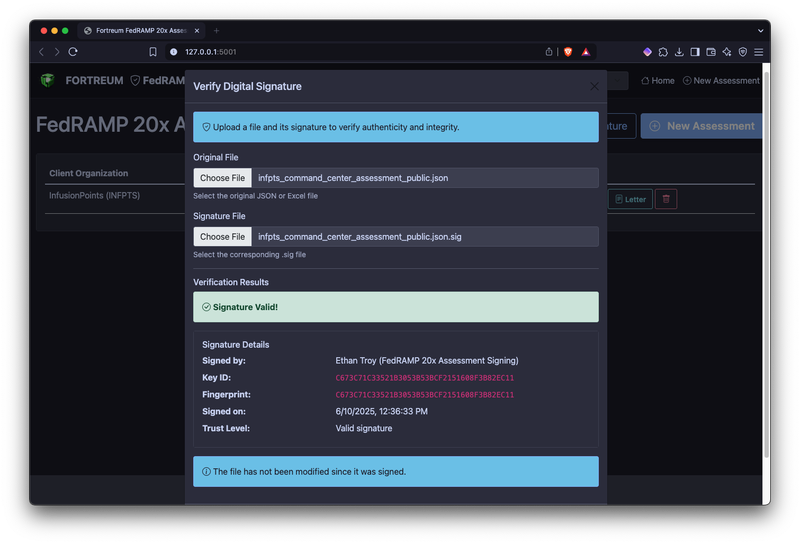Open the browser hamburger menu
Image resolution: width=800 pixels, height=544 pixels.
pos(759,52)
